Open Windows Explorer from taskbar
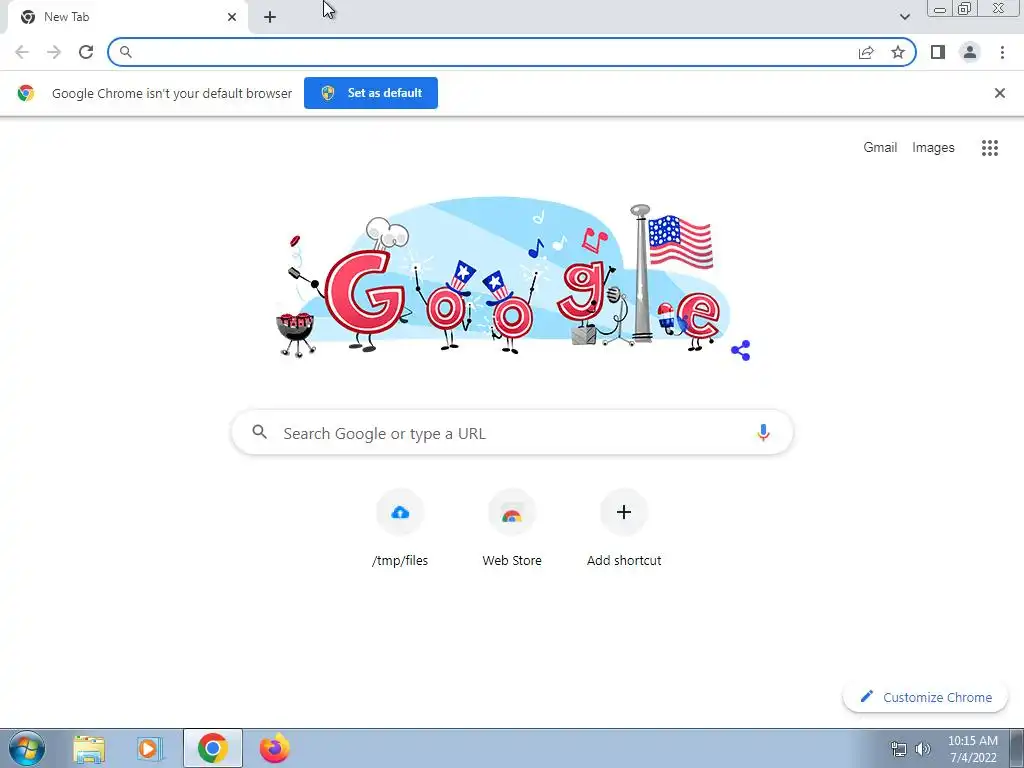Screen dimensions: 1024x768 [89, 749]
